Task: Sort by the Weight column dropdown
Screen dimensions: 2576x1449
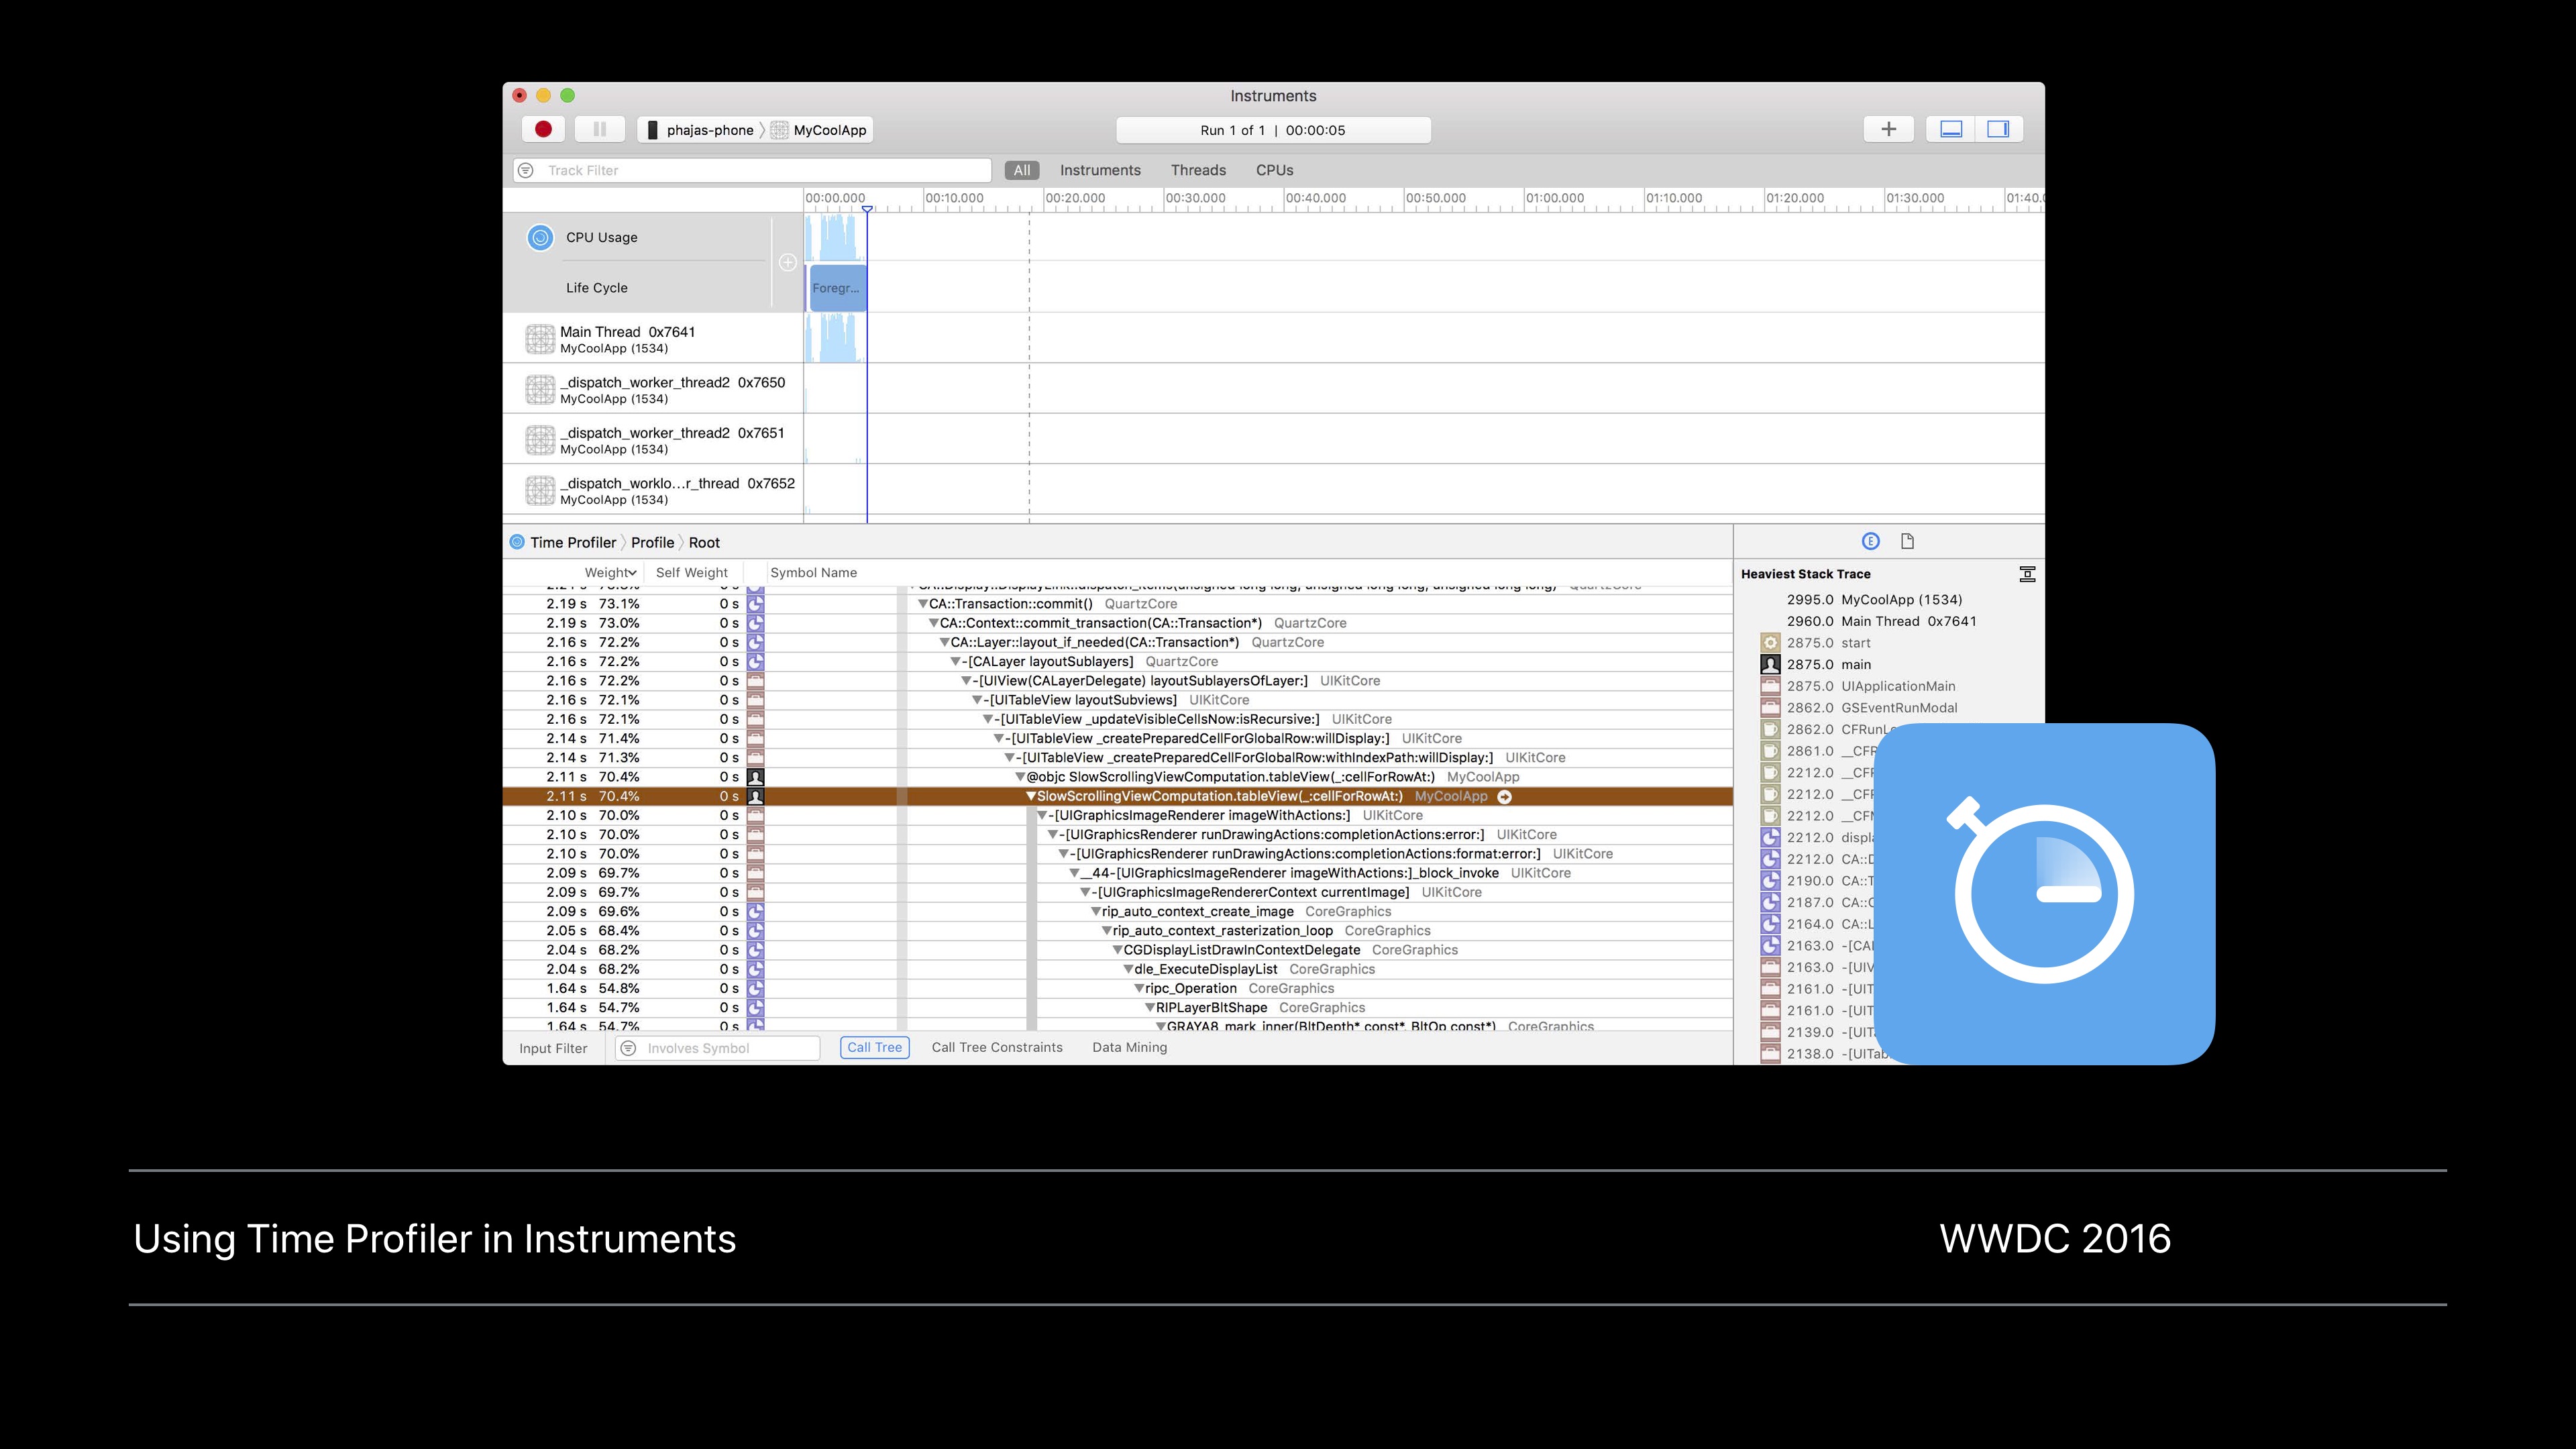Action: coord(611,573)
